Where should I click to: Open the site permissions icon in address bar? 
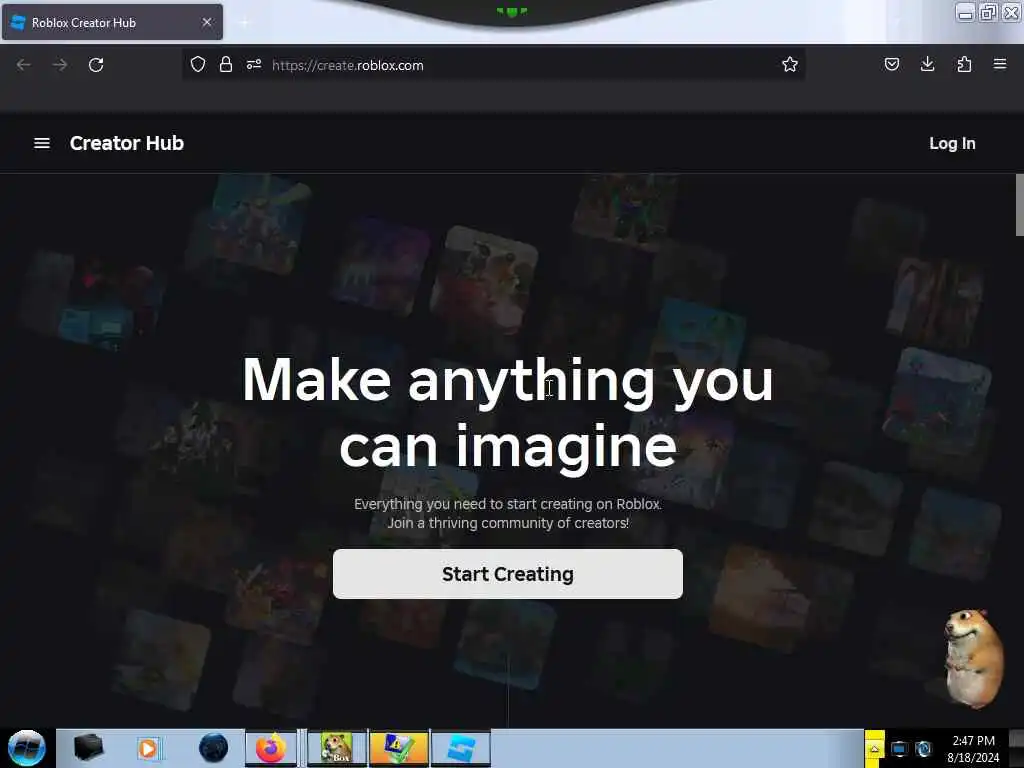[254, 64]
